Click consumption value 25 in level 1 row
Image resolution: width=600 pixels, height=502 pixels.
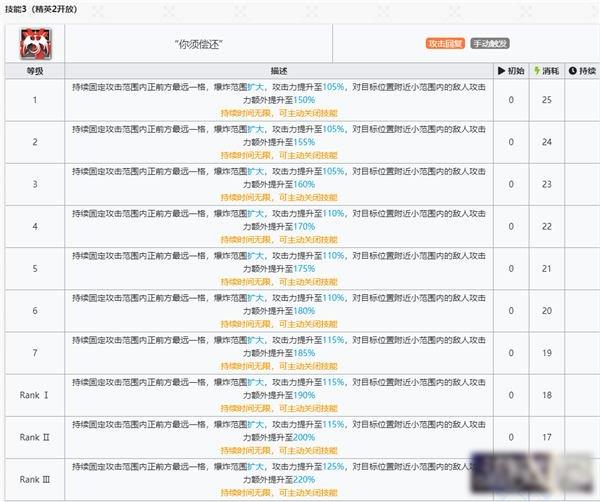547,100
